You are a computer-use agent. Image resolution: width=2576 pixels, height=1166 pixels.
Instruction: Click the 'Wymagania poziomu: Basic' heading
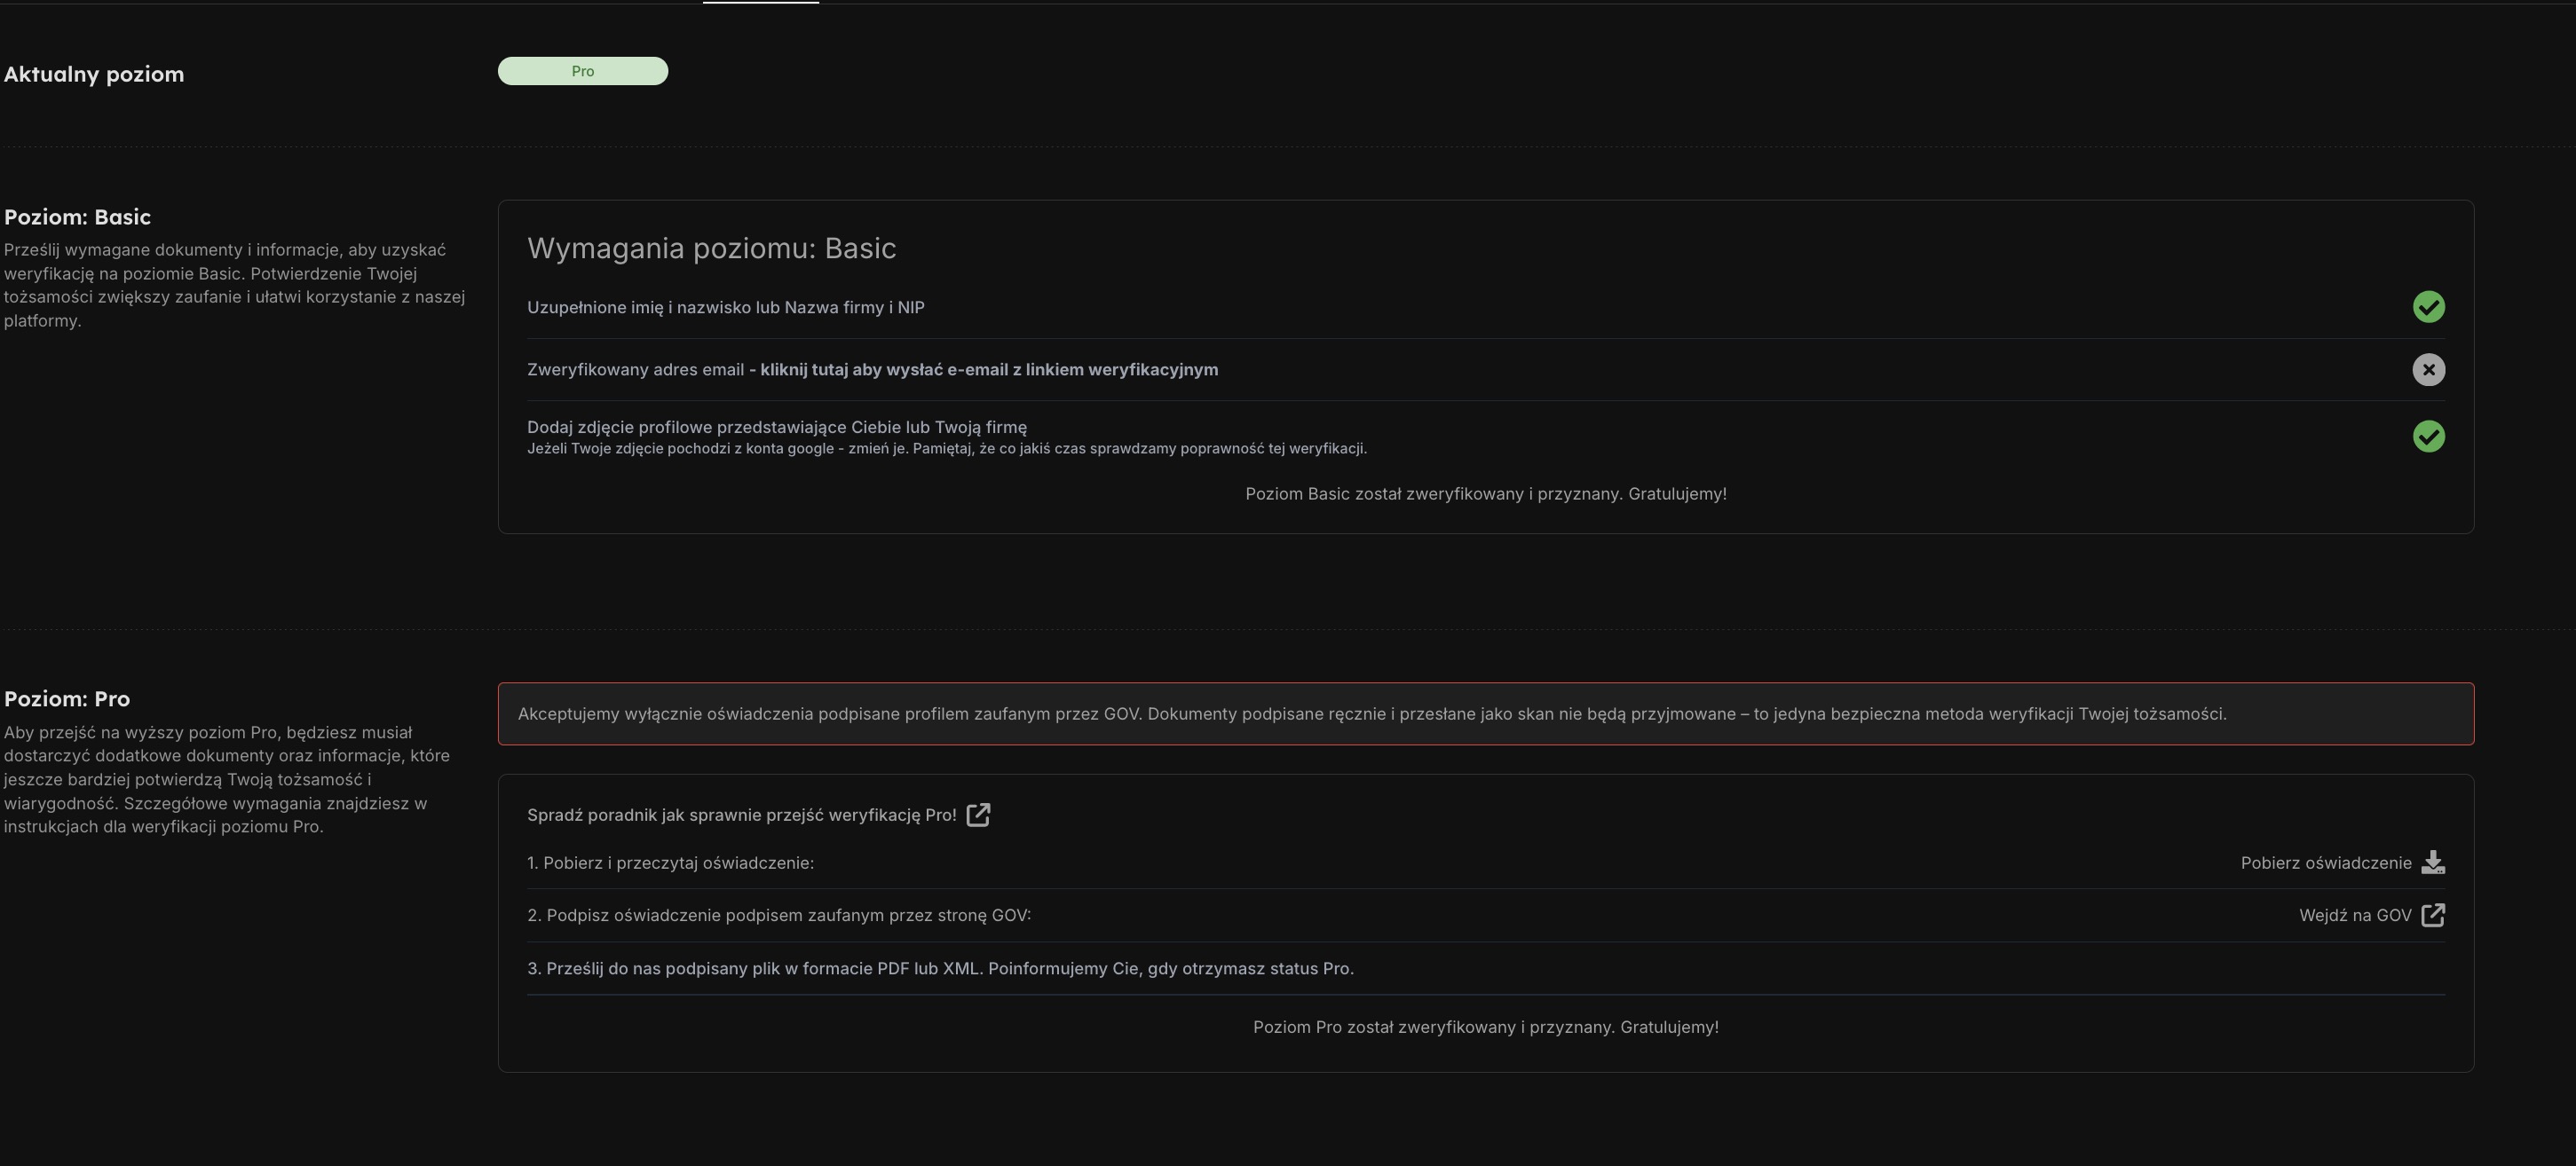(x=711, y=248)
